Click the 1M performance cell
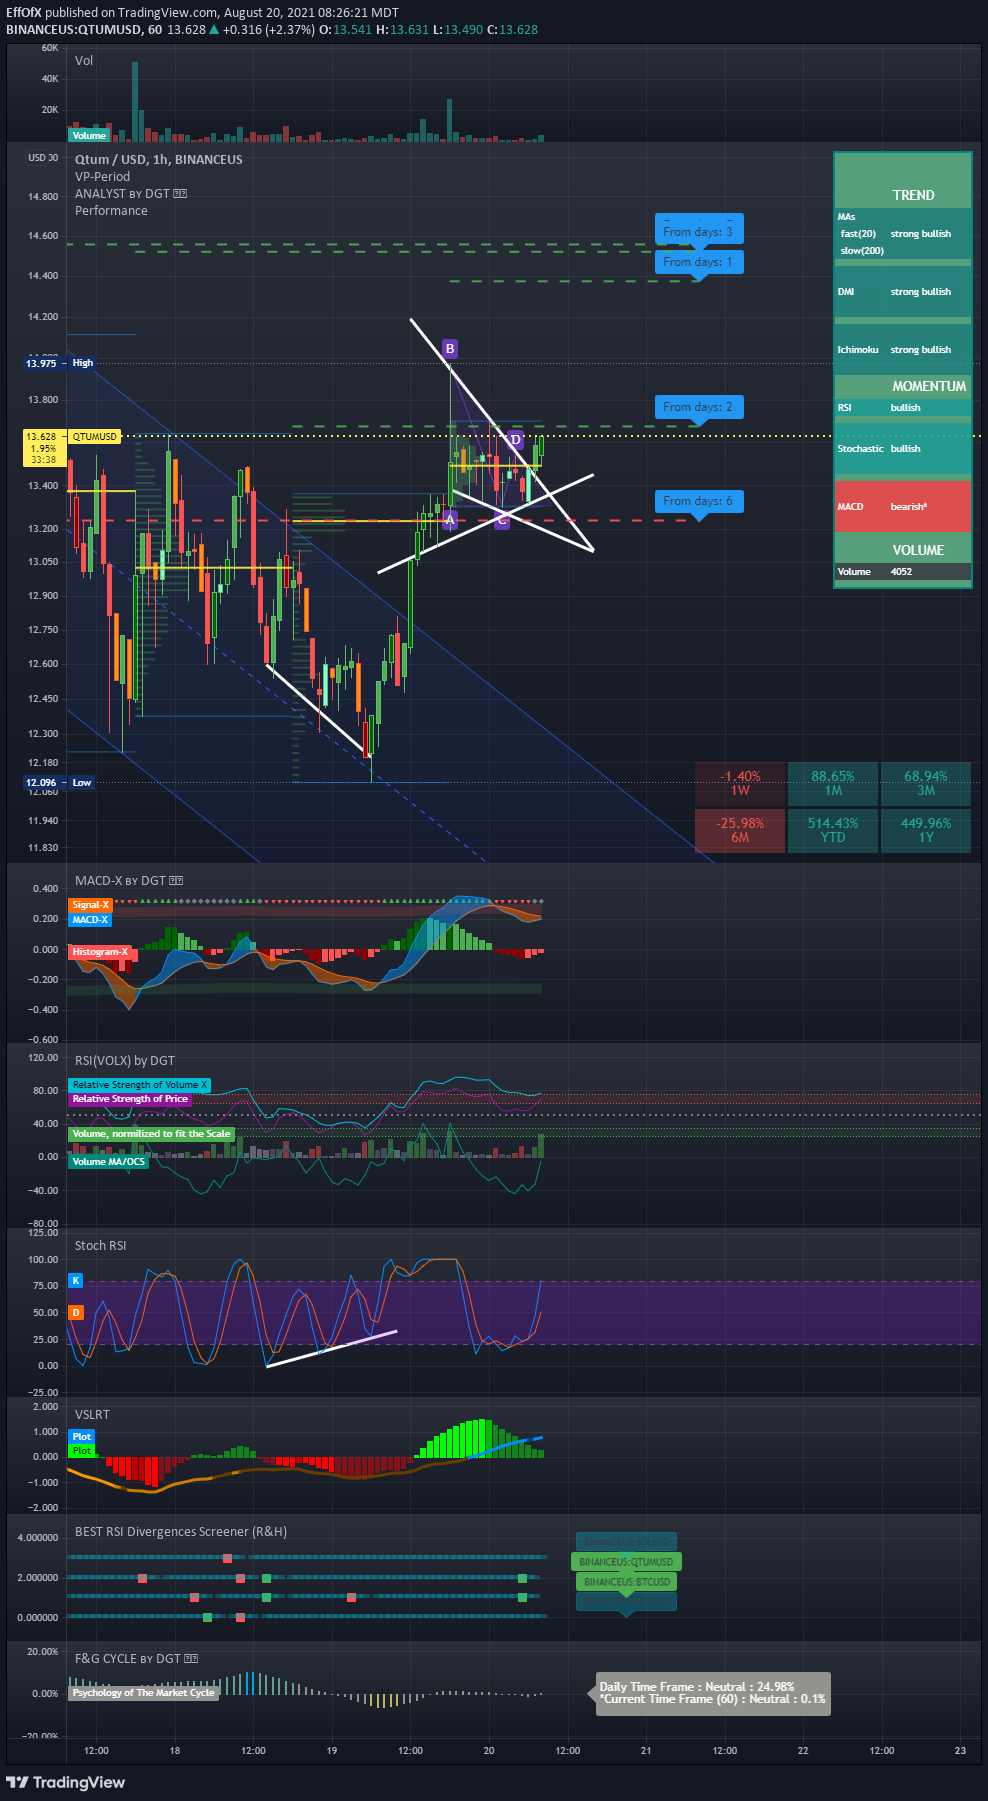Screen dimensions: 988x1801 pos(833,783)
